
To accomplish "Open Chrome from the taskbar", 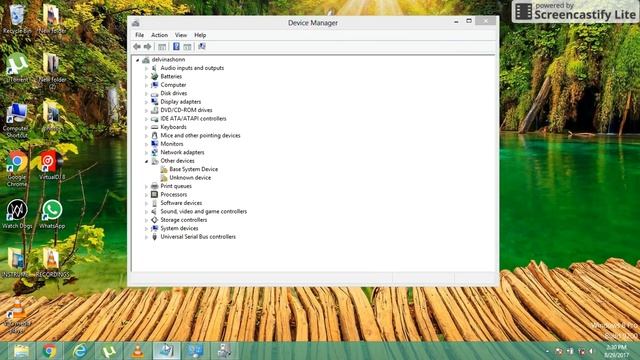I will point(50,351).
